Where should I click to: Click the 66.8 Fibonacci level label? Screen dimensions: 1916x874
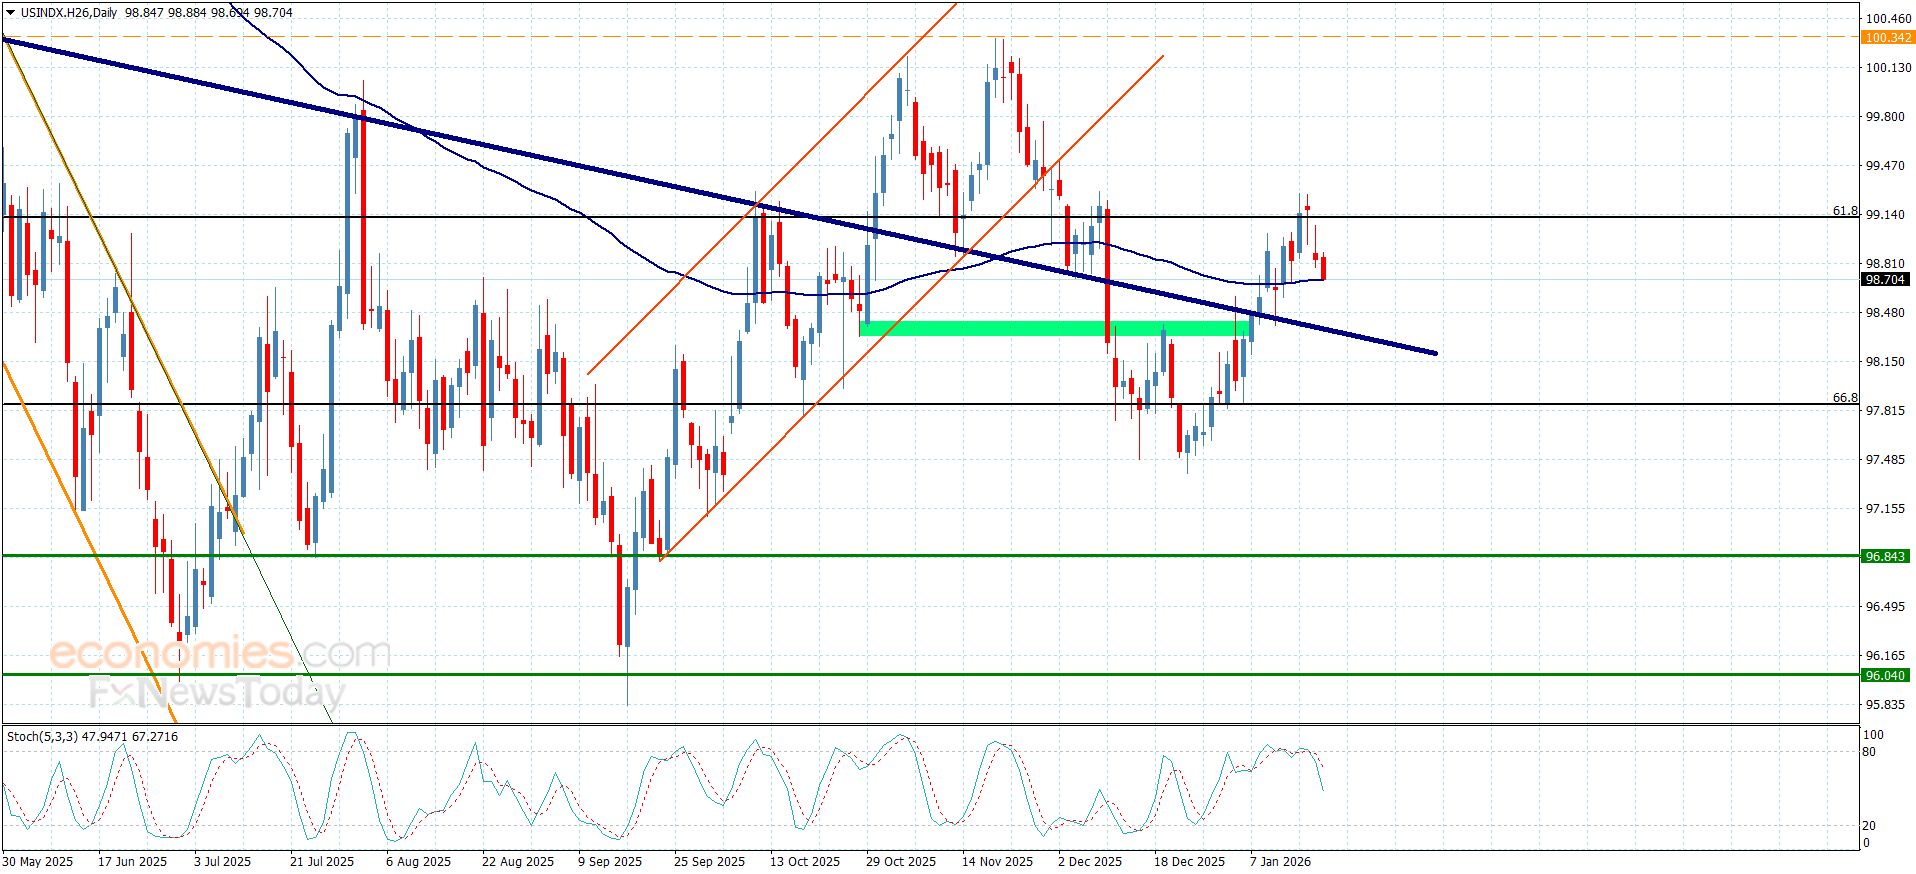tap(1845, 398)
